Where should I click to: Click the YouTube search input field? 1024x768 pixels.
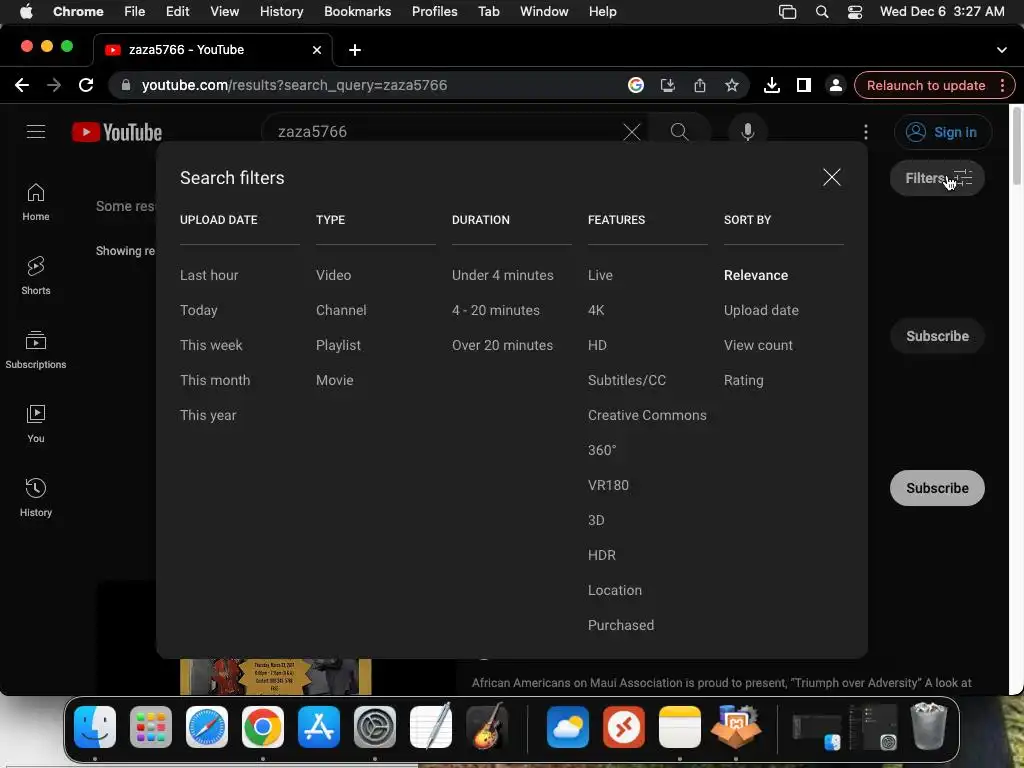pyautogui.click(x=444, y=132)
